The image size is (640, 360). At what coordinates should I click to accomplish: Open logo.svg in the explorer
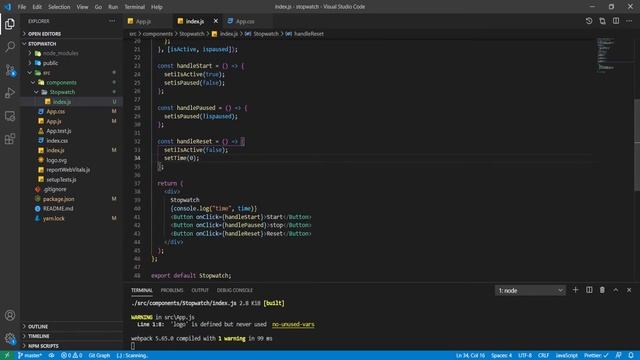pyautogui.click(x=72, y=160)
